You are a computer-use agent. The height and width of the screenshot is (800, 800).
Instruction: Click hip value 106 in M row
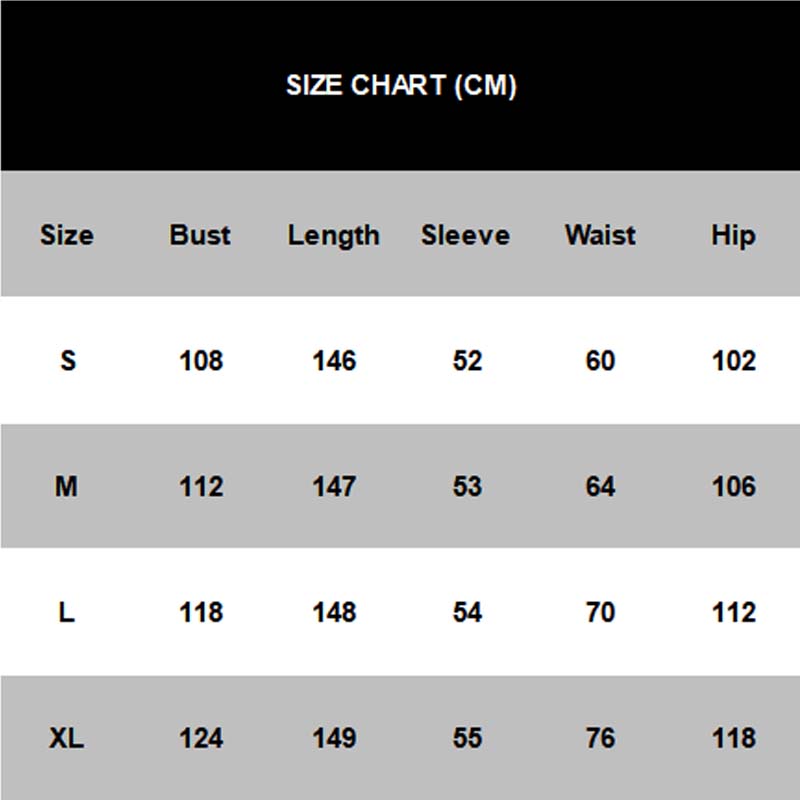tap(733, 487)
